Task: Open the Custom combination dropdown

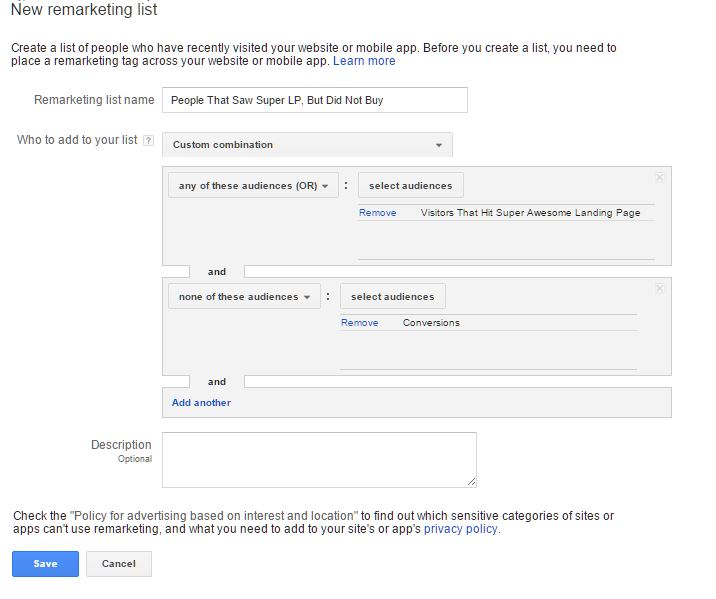Action: 307,145
